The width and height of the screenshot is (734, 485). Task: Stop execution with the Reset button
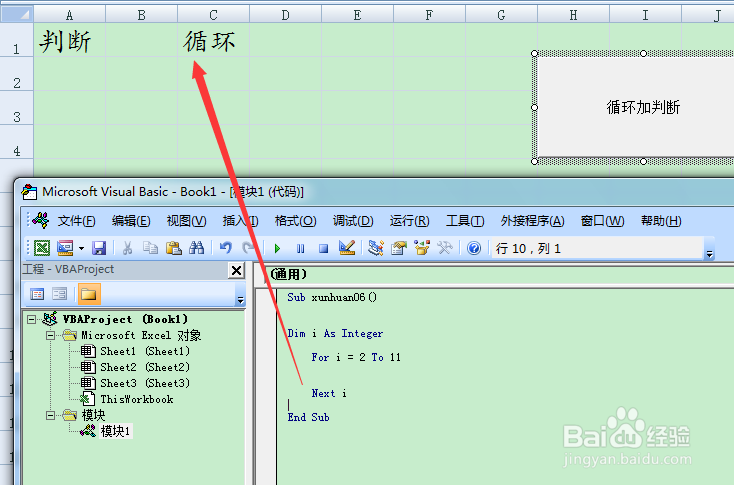point(323,248)
